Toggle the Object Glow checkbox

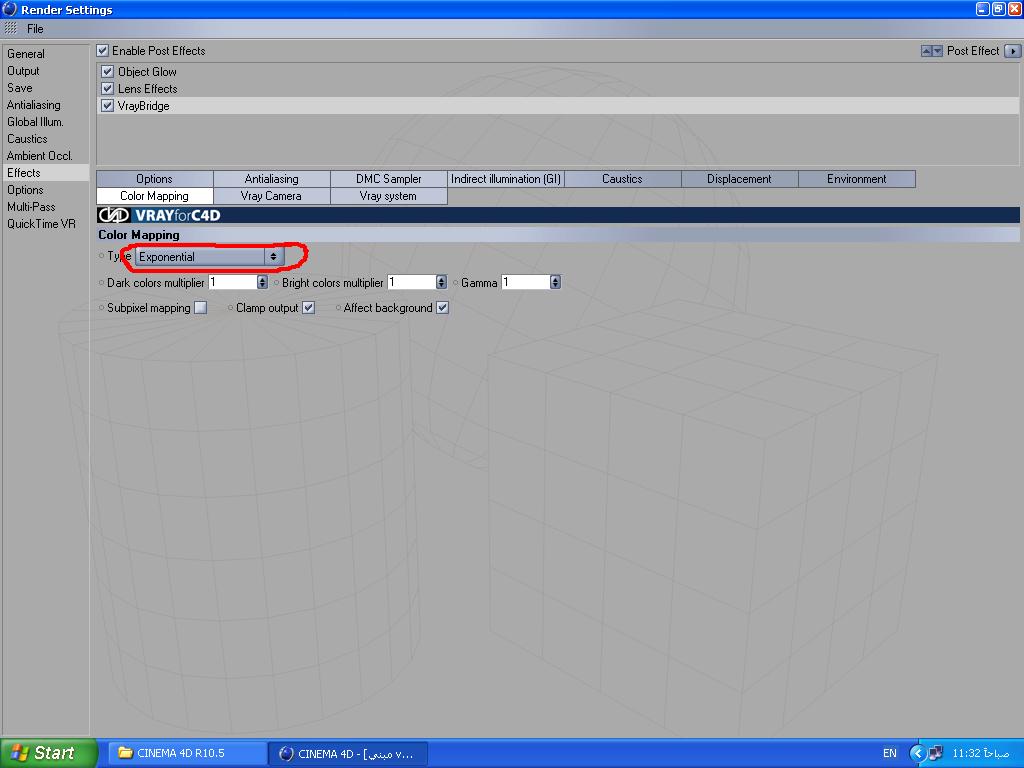point(108,71)
